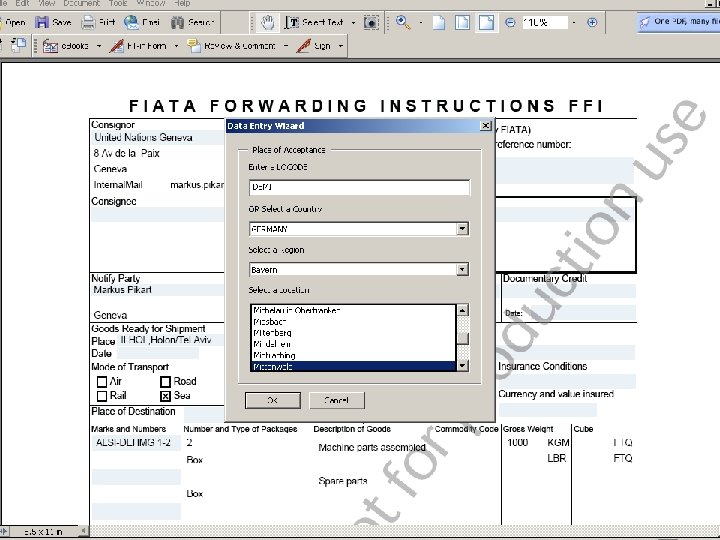Click the Insurance Conditions field
720x540 pixels.
[567, 381]
